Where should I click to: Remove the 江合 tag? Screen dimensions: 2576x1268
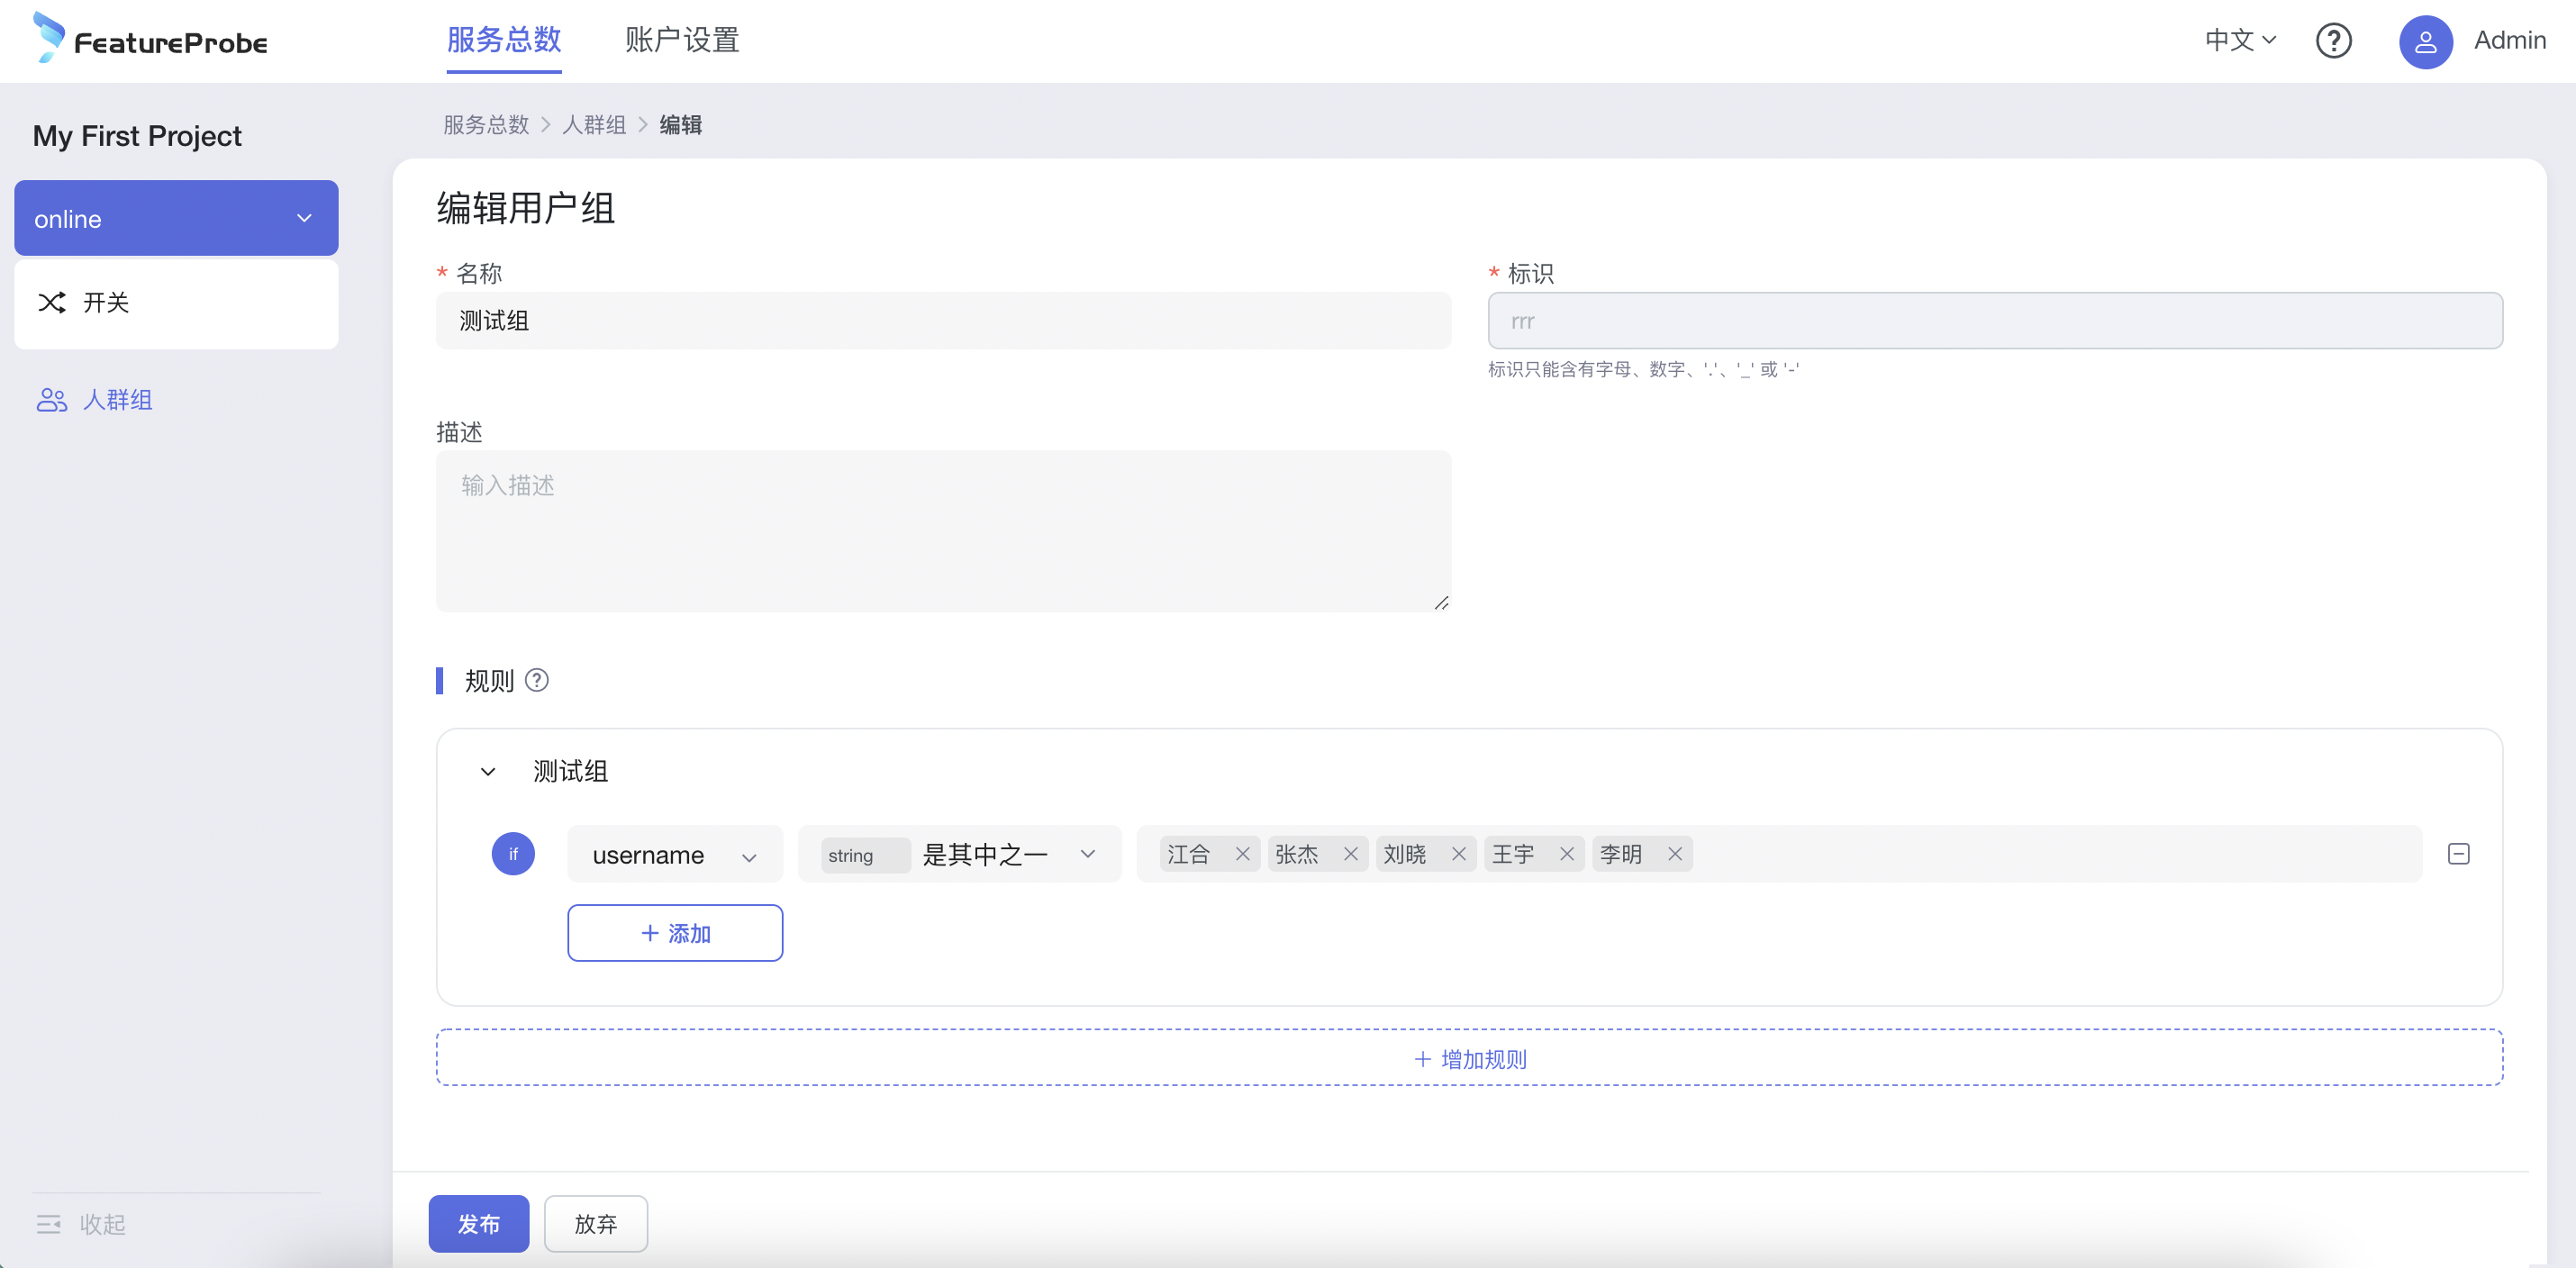(1242, 854)
